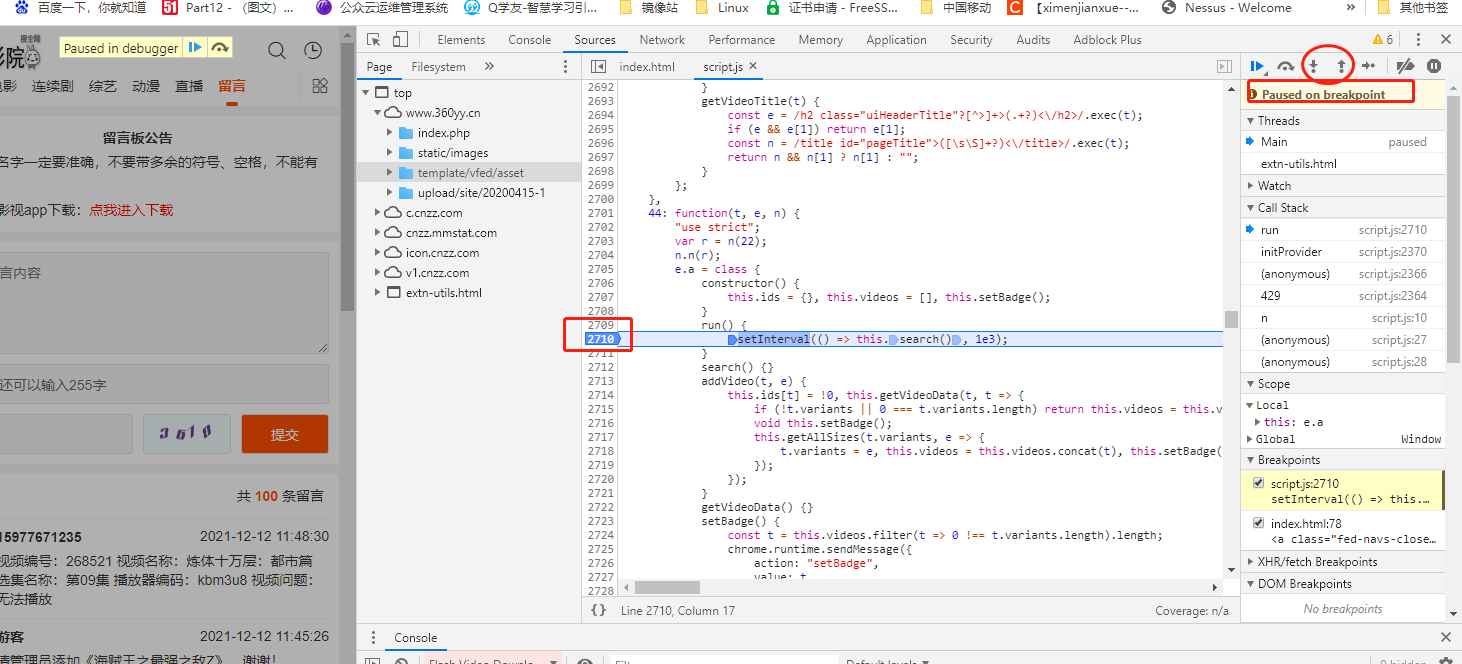Open the Console panel tab
The image size is (1462, 664).
click(529, 40)
